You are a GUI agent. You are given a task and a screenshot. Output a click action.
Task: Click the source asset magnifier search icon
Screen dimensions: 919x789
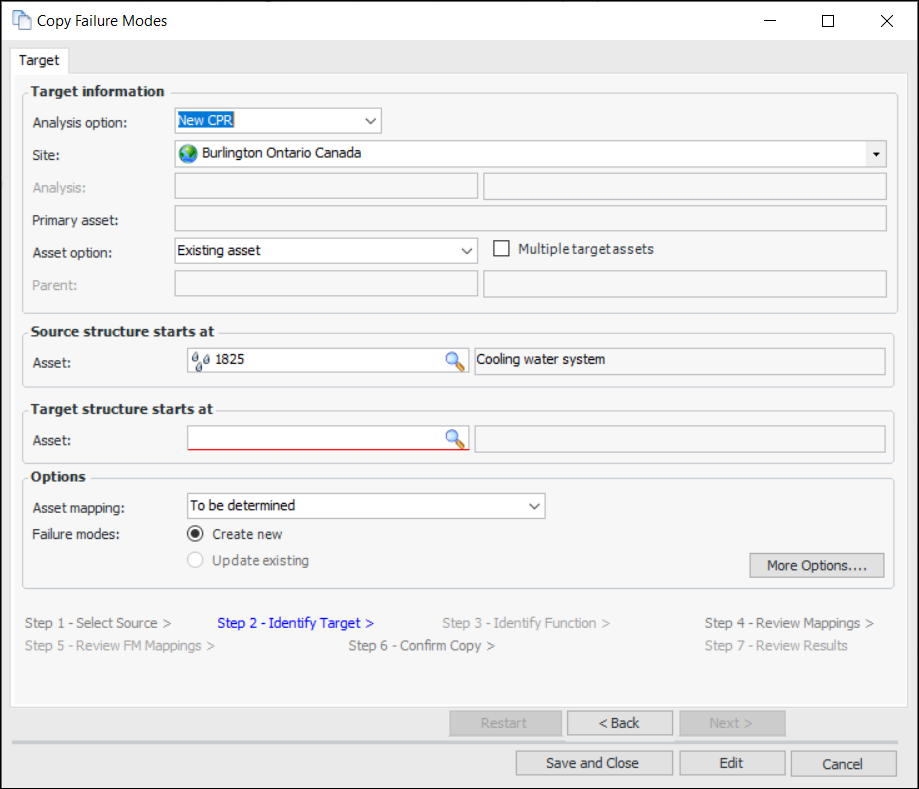[x=455, y=361]
